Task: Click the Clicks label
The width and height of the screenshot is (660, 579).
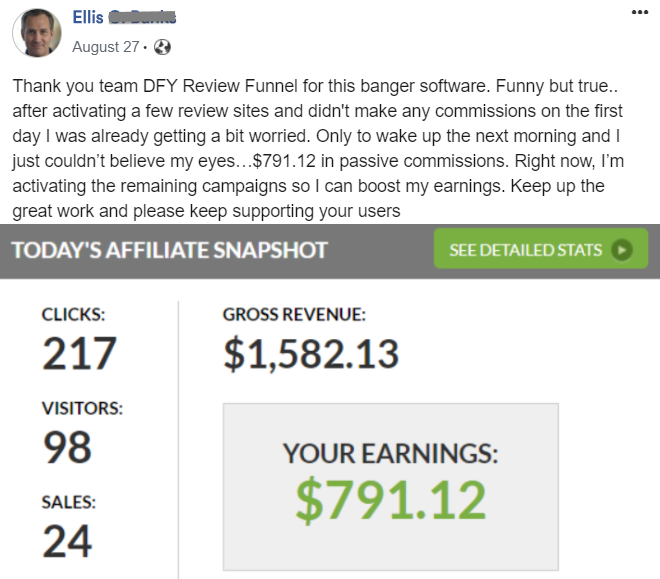Action: pos(74,314)
